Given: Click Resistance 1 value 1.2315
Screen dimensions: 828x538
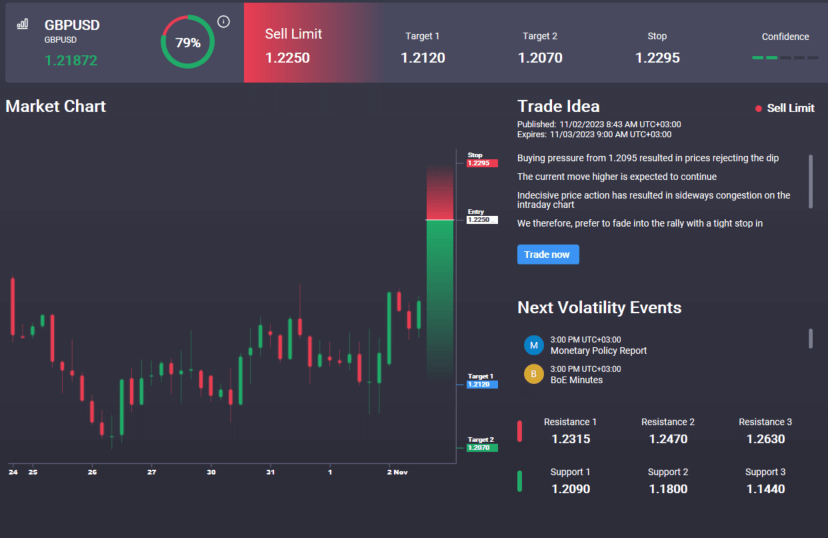Looking at the screenshot, I should [570, 439].
